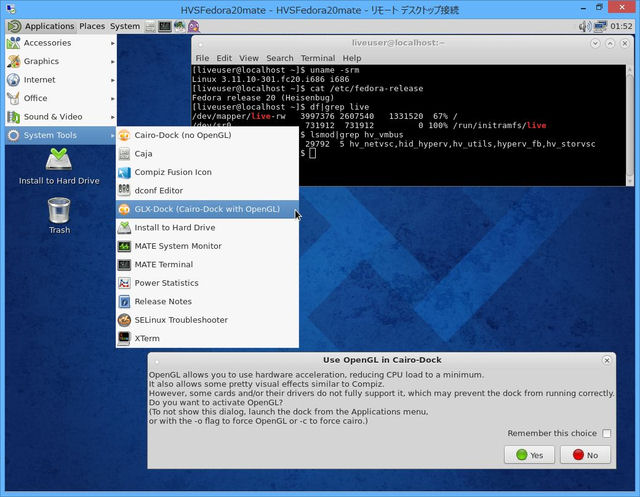Open the volume speaker tray icon
The image size is (640, 497).
point(585,27)
